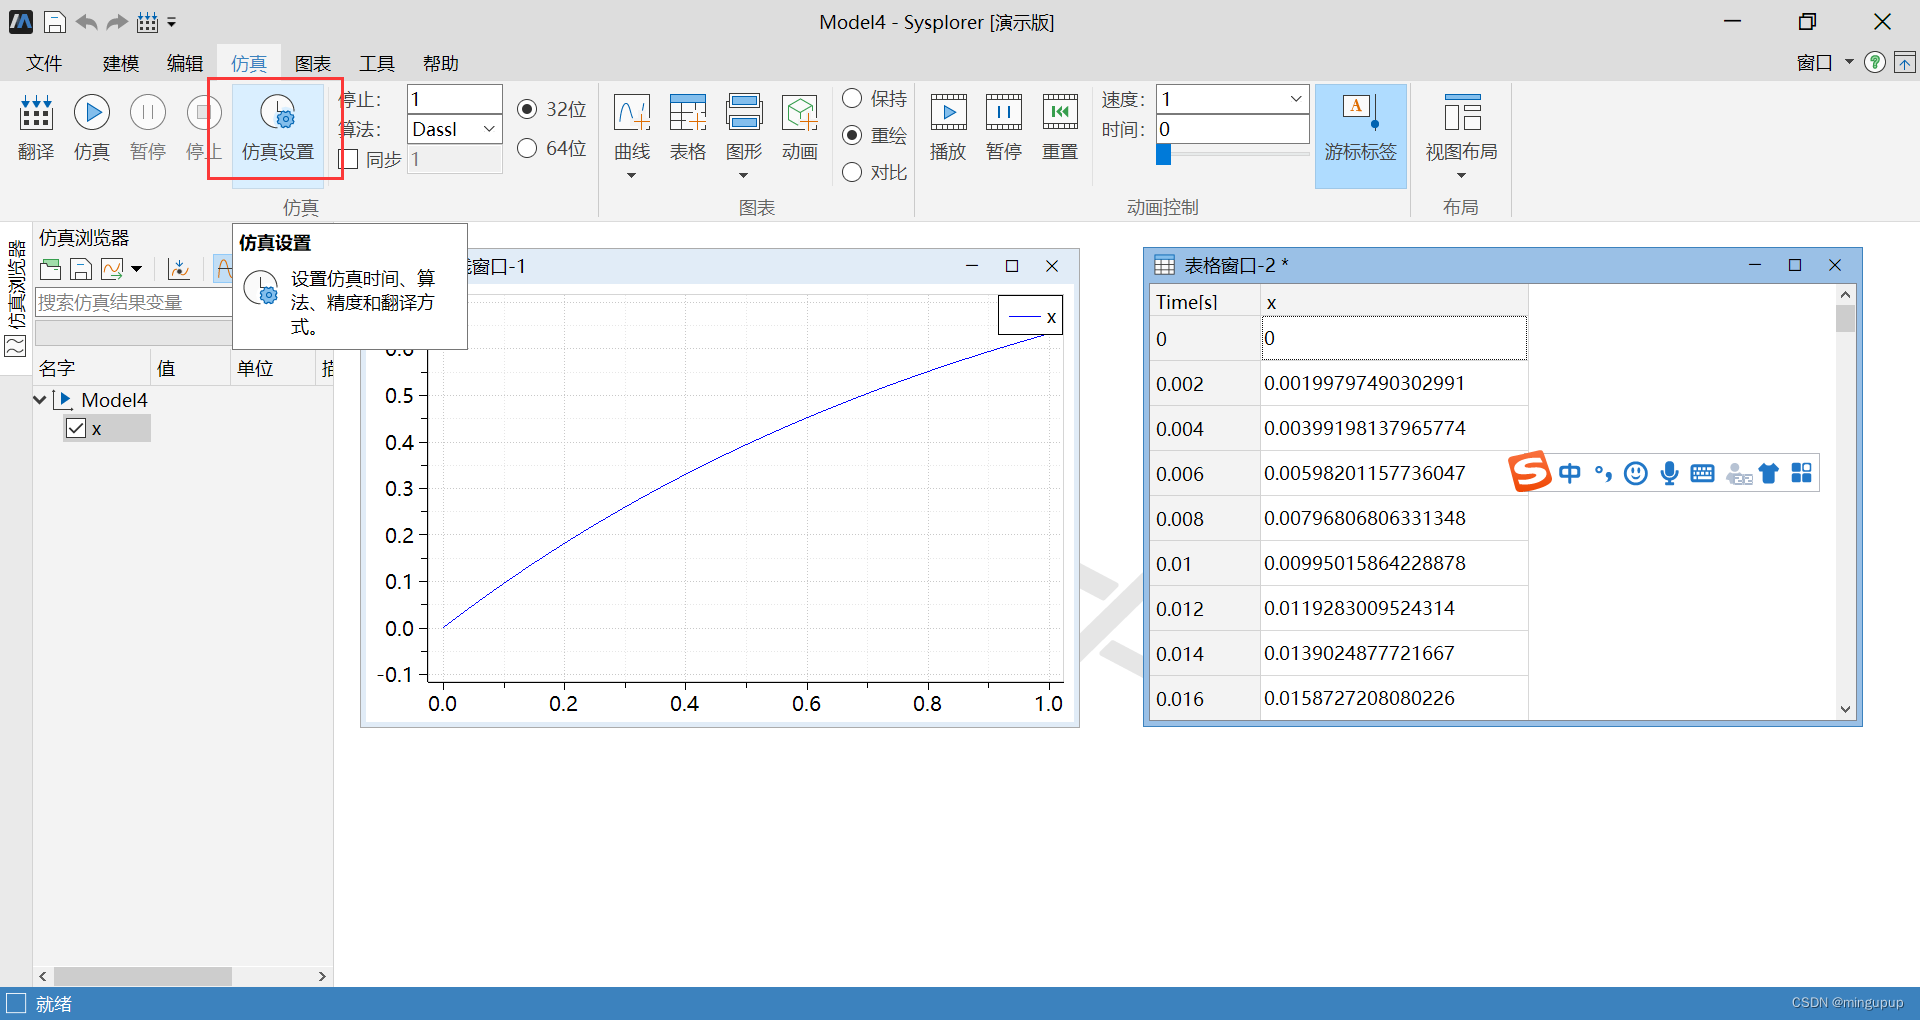Viewport: 1920px width, 1020px height.
Task: Select the 对比 radio option
Action: point(852,172)
